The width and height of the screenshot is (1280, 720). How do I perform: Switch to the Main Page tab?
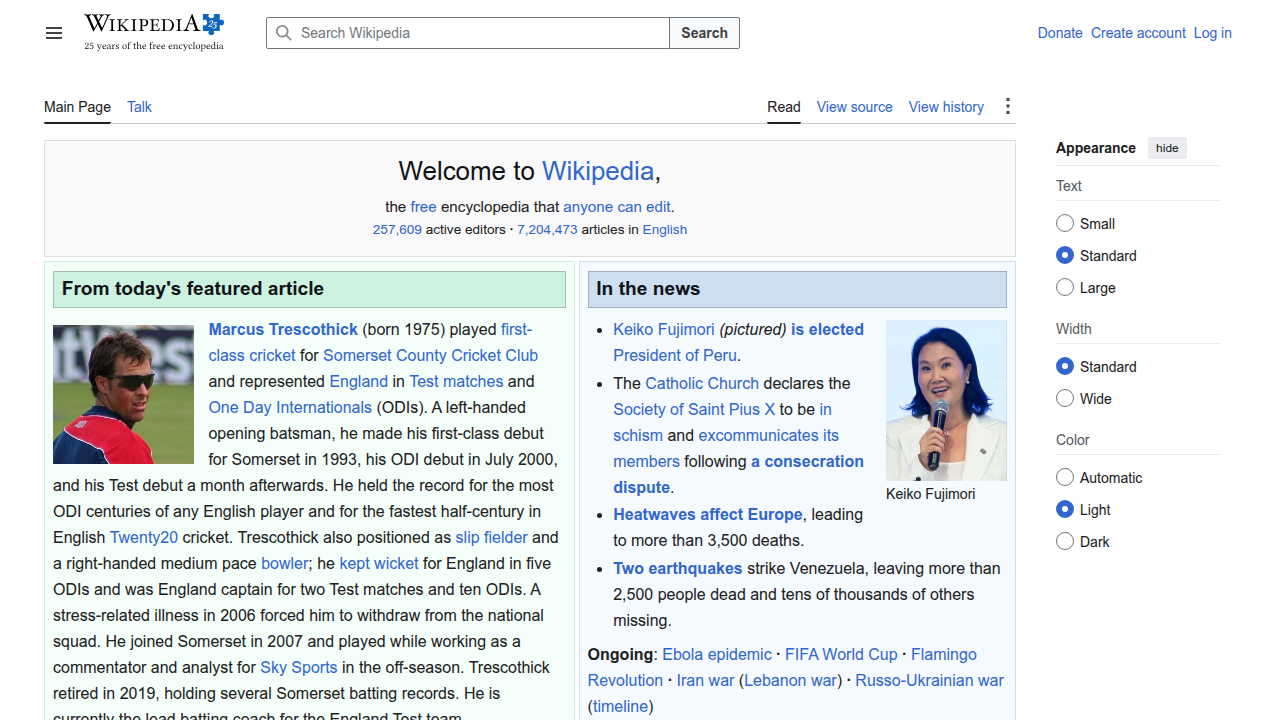tap(77, 107)
